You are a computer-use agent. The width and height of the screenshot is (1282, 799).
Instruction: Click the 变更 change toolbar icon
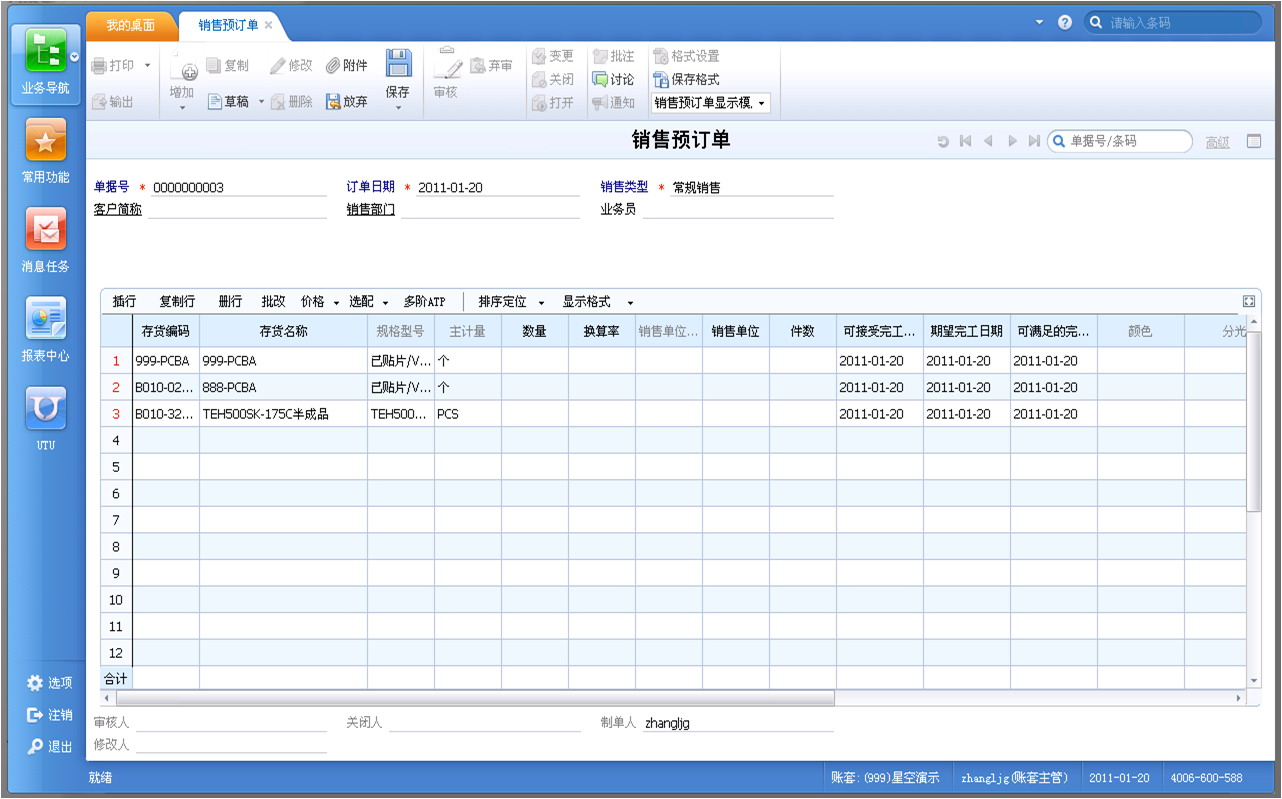tap(540, 57)
